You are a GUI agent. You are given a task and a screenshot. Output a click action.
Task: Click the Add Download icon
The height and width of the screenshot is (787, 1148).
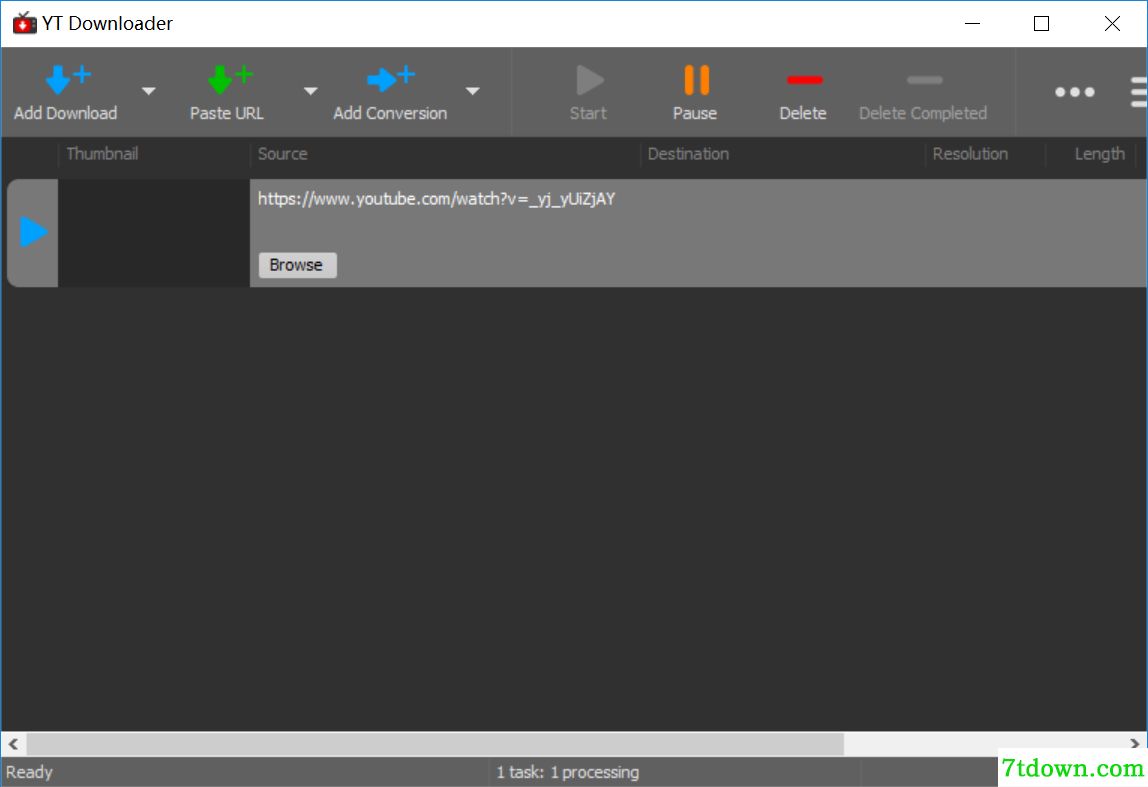tap(67, 80)
